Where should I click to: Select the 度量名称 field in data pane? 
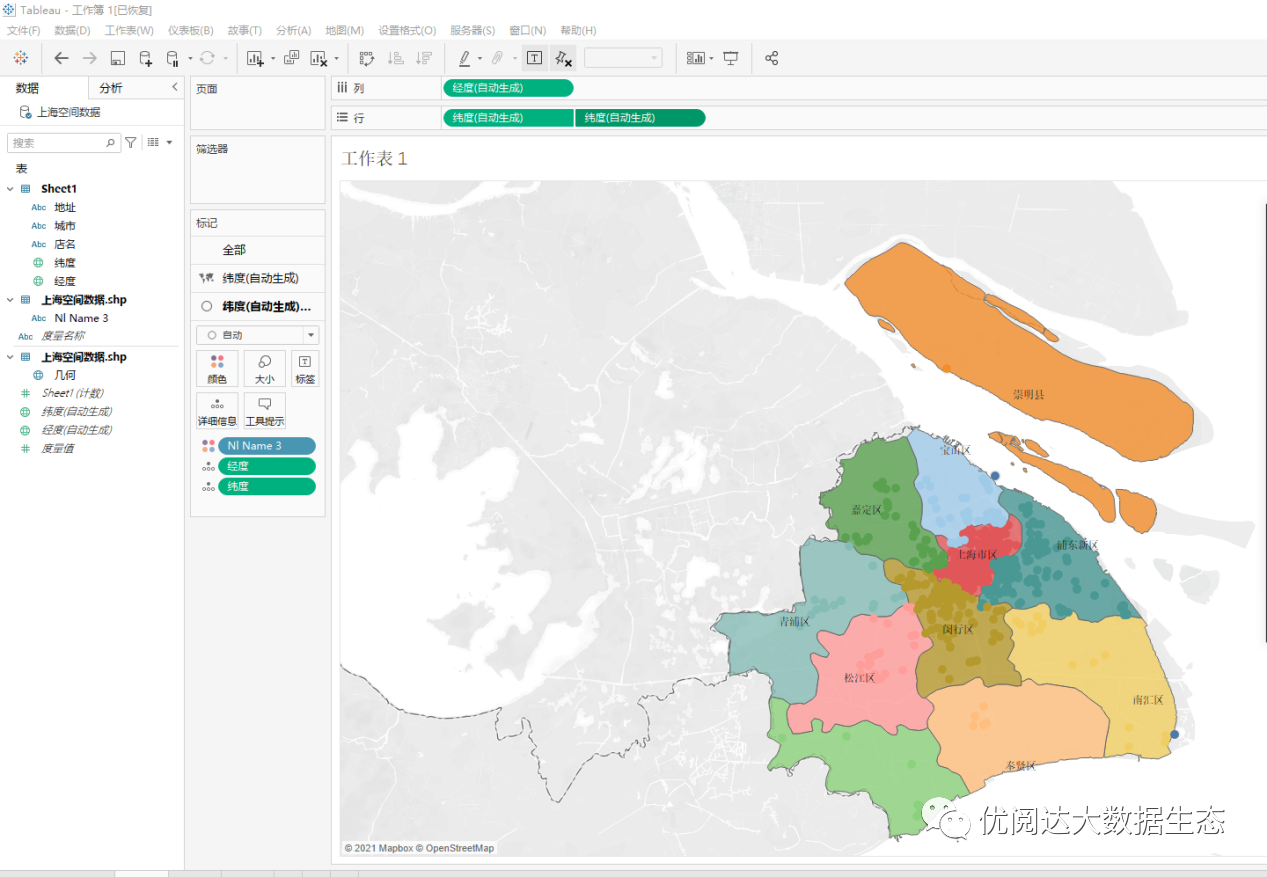(x=62, y=336)
